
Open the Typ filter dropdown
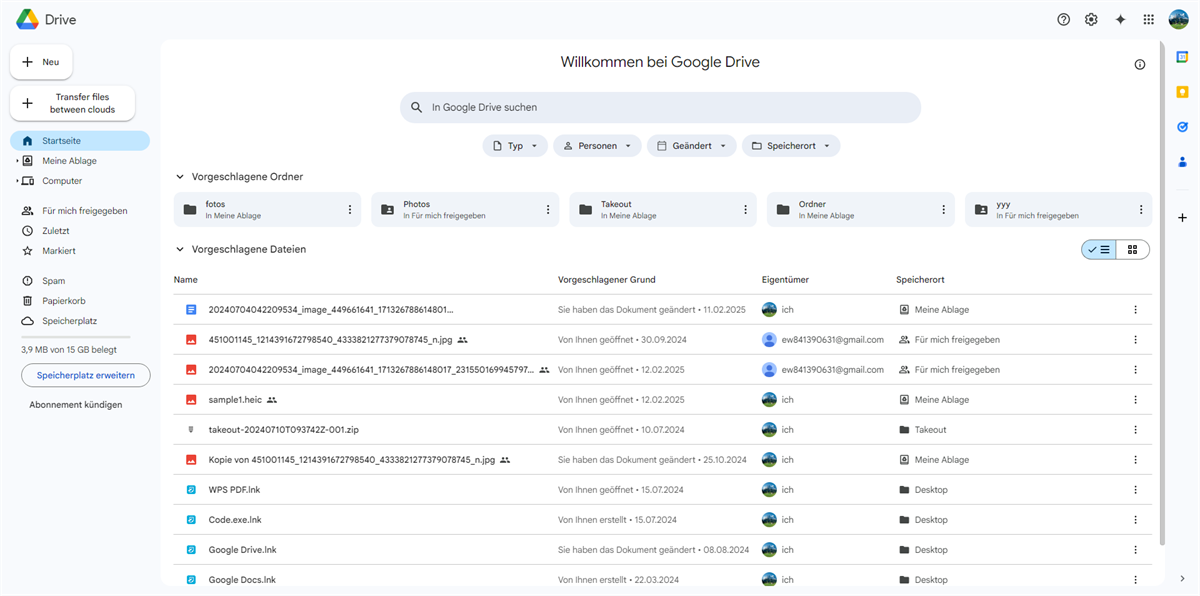pos(515,146)
